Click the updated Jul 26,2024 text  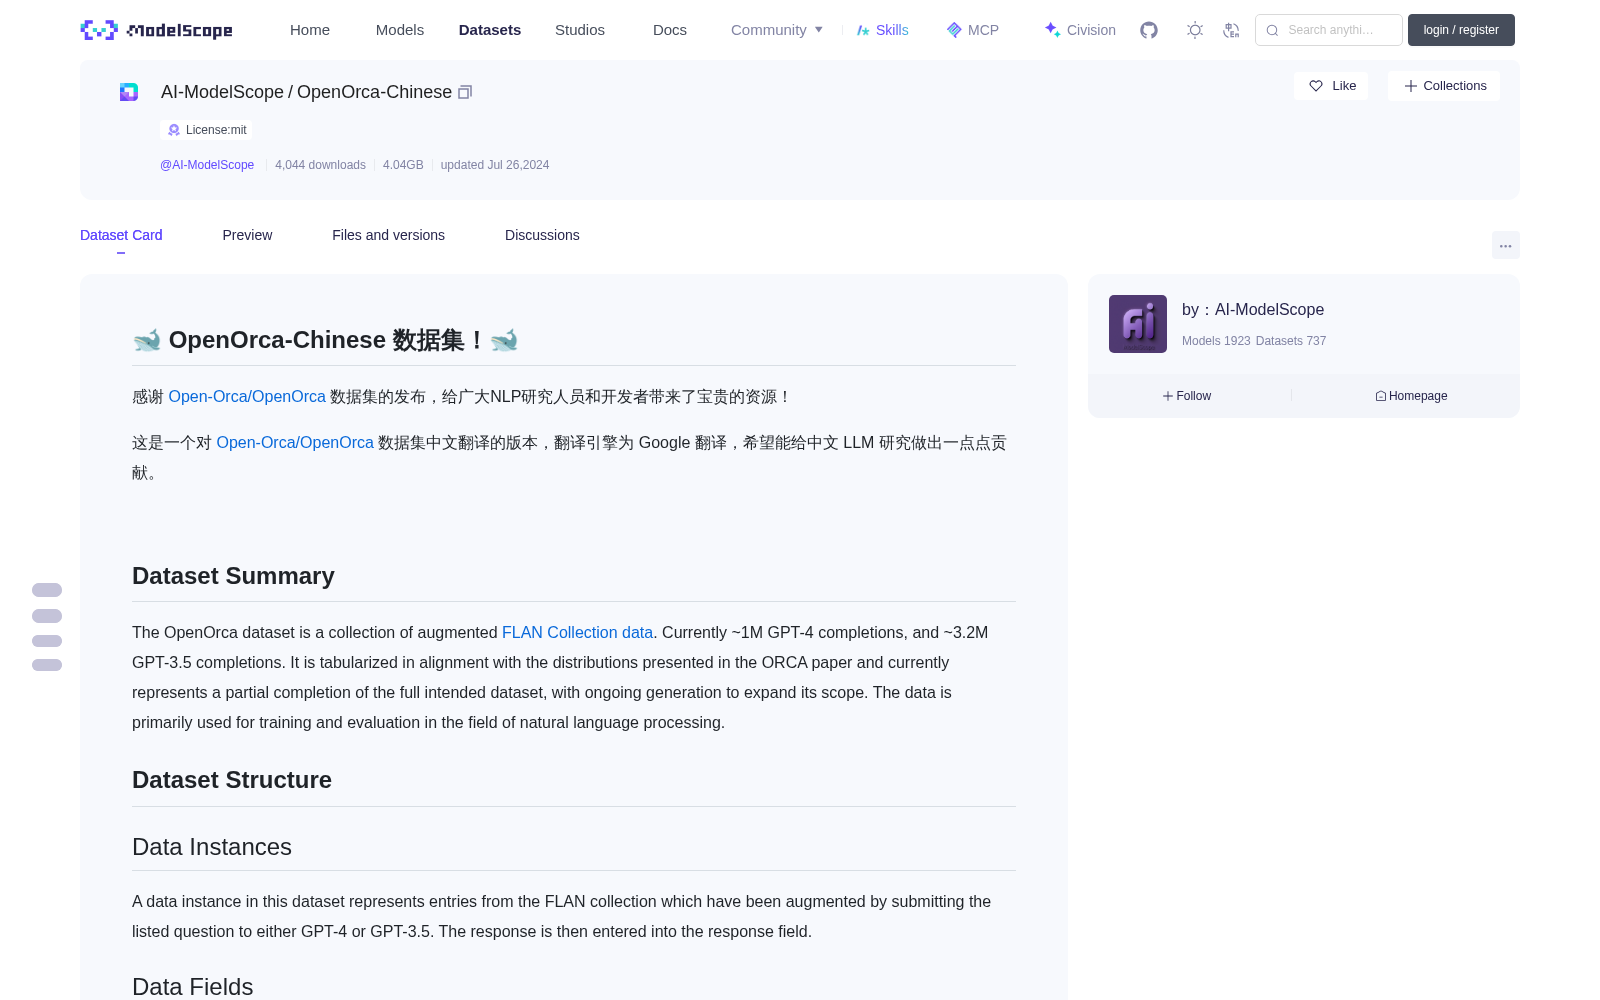495,165
